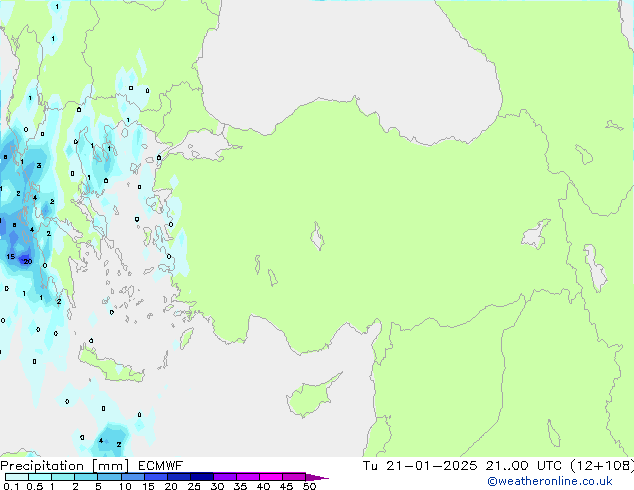This screenshot has width=634, height=490.
Task: Click the 15 mm precipitation value marker
Action: 10,257
